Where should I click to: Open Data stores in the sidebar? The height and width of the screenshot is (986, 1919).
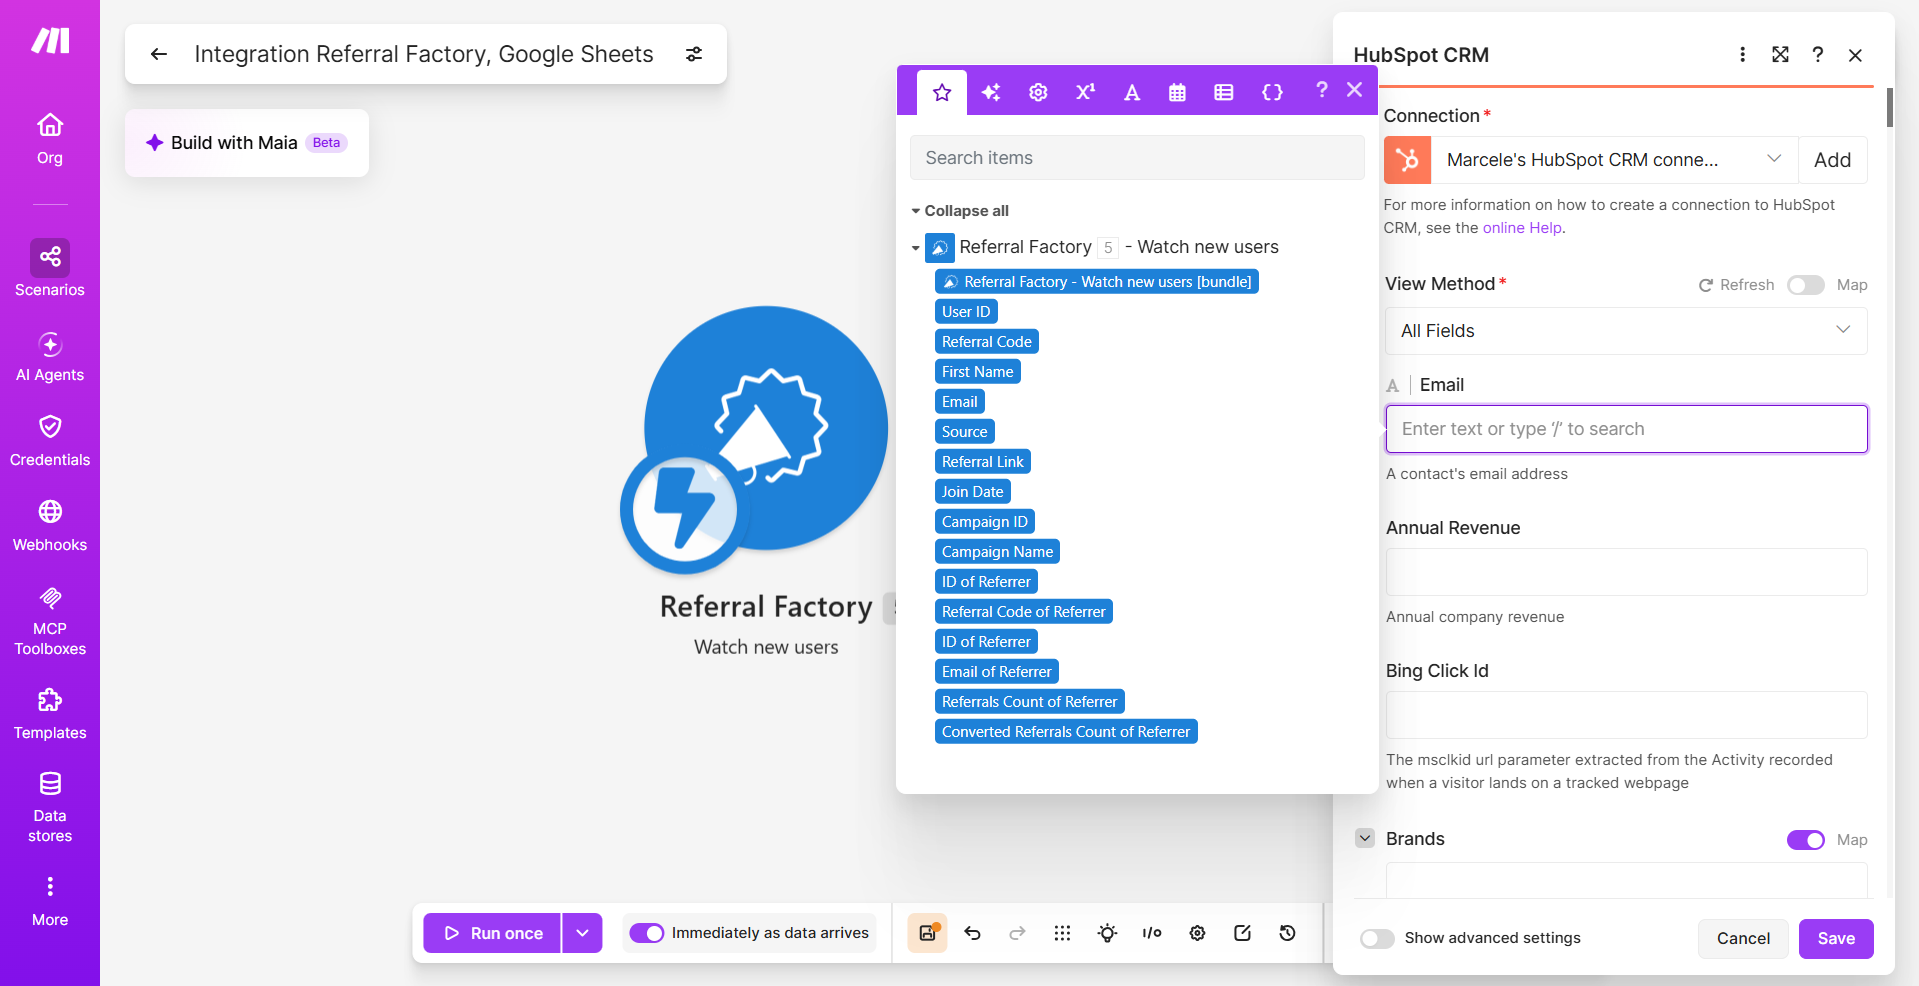pos(50,807)
